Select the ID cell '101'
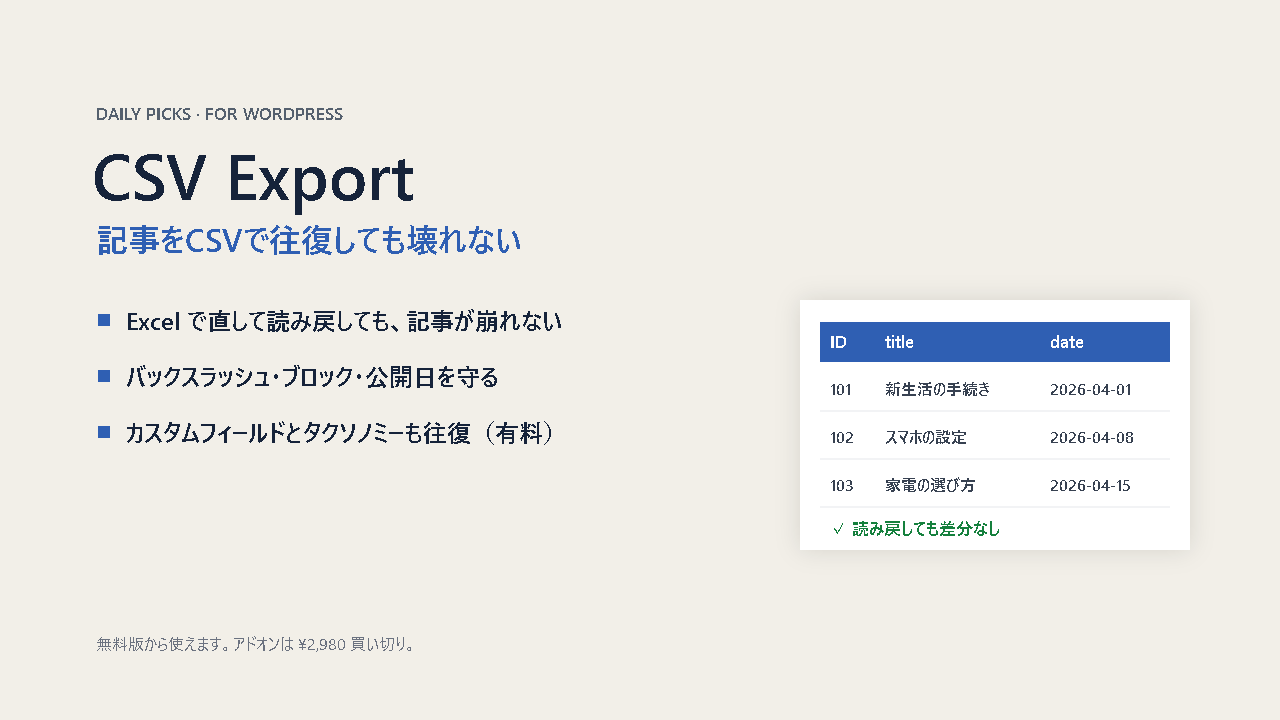This screenshot has width=1280, height=720. click(x=841, y=390)
